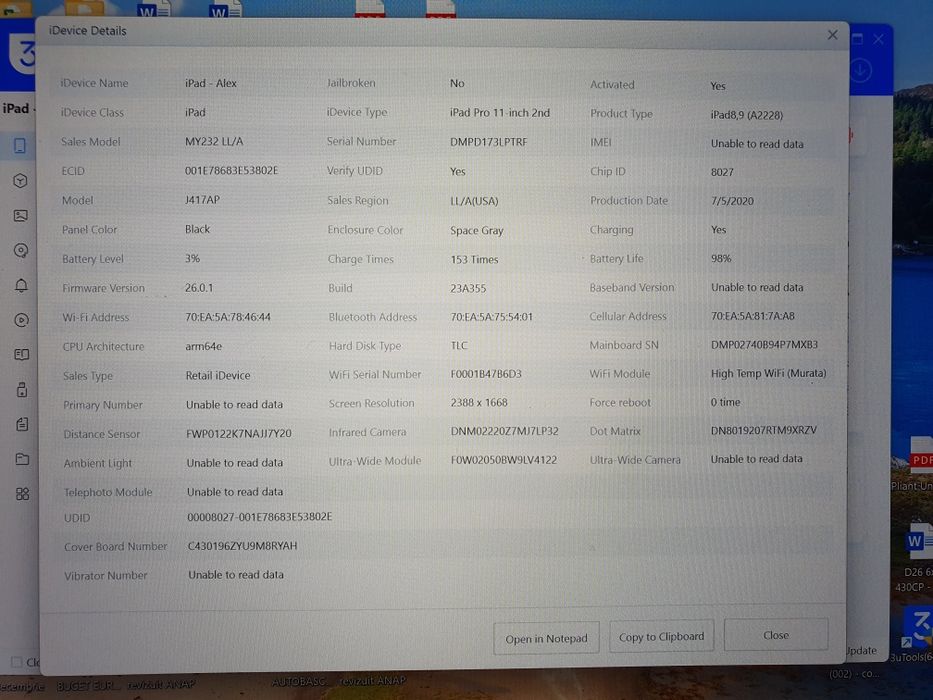Click the download arrow icon in 3uTools window
Image resolution: width=933 pixels, height=700 pixels.
[x=860, y=71]
